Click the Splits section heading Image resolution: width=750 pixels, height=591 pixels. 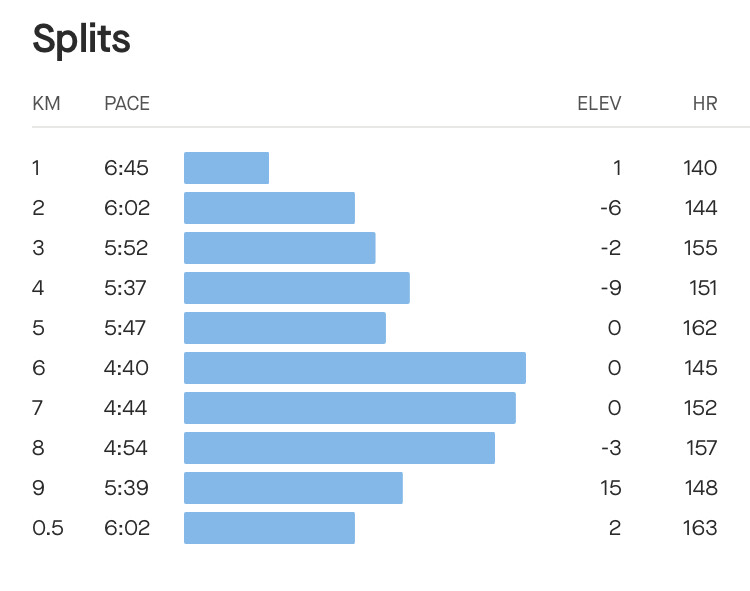click(x=82, y=40)
